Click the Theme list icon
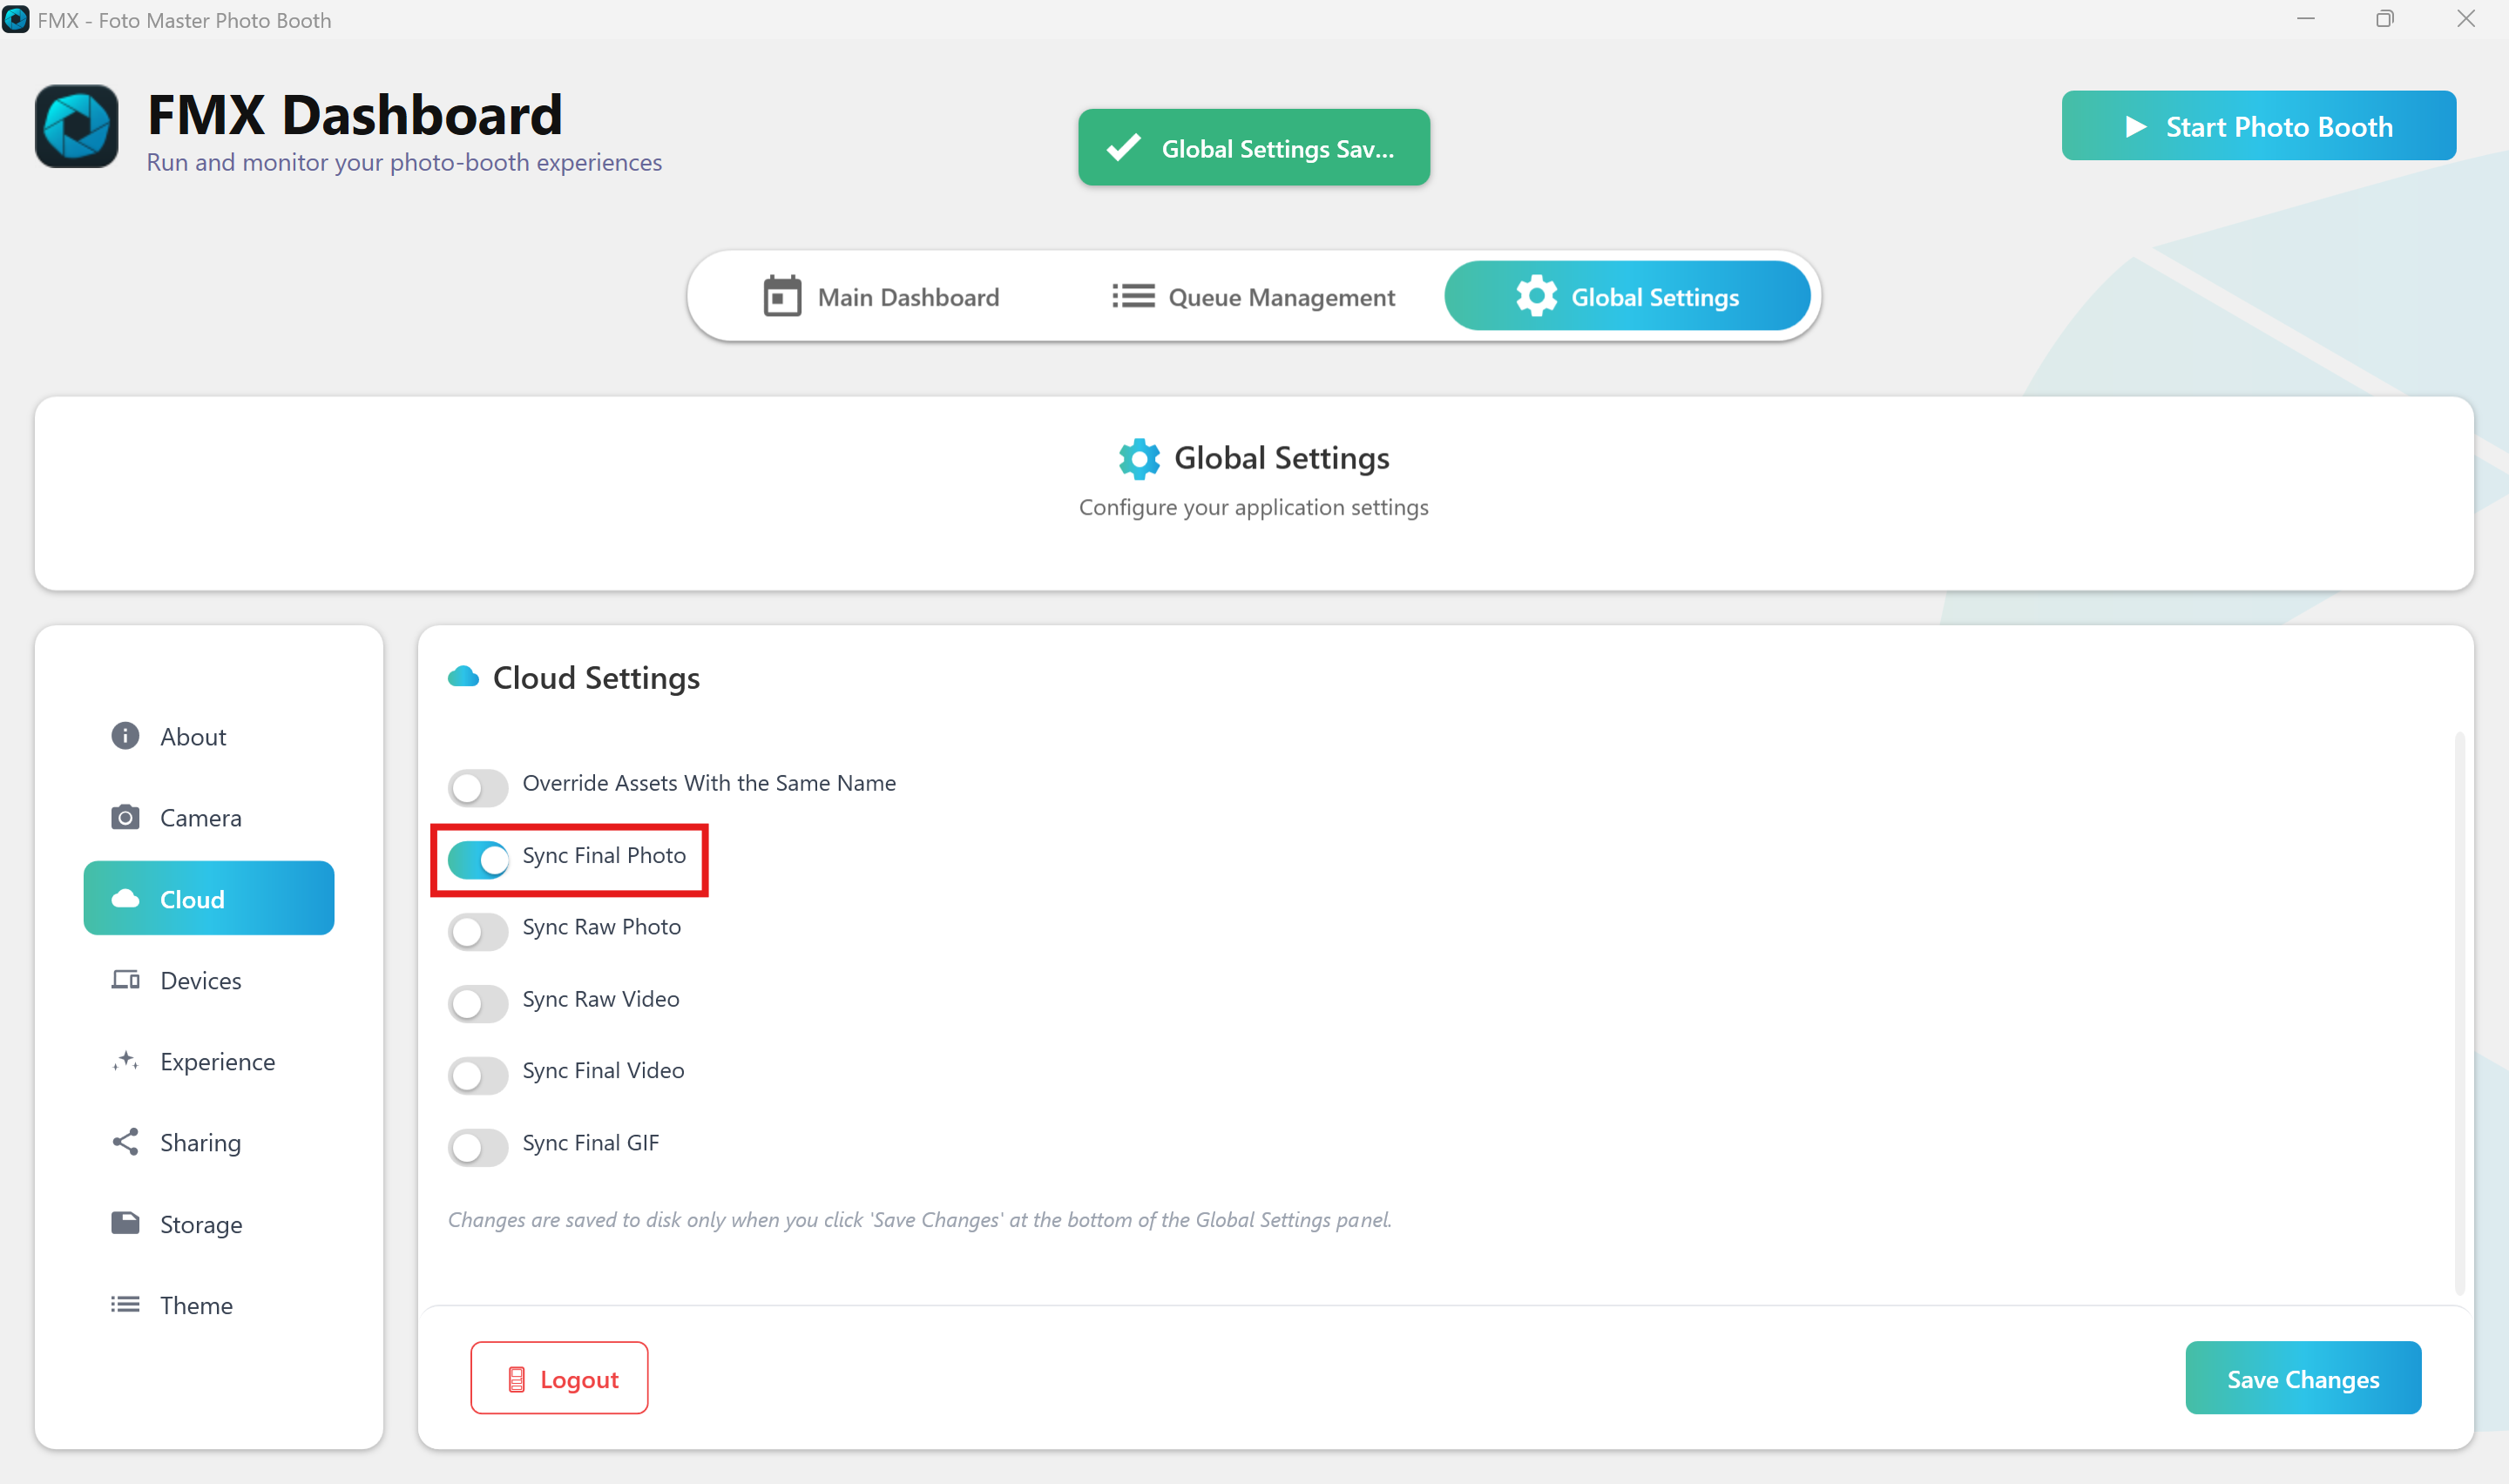2509x1484 pixels. (125, 1304)
